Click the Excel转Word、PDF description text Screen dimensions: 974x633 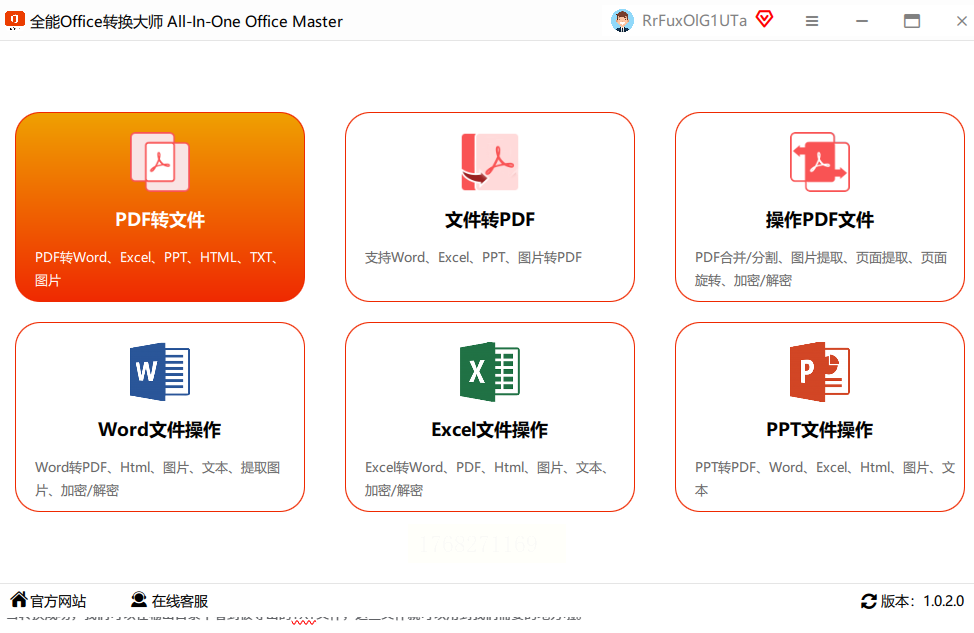click(x=486, y=479)
